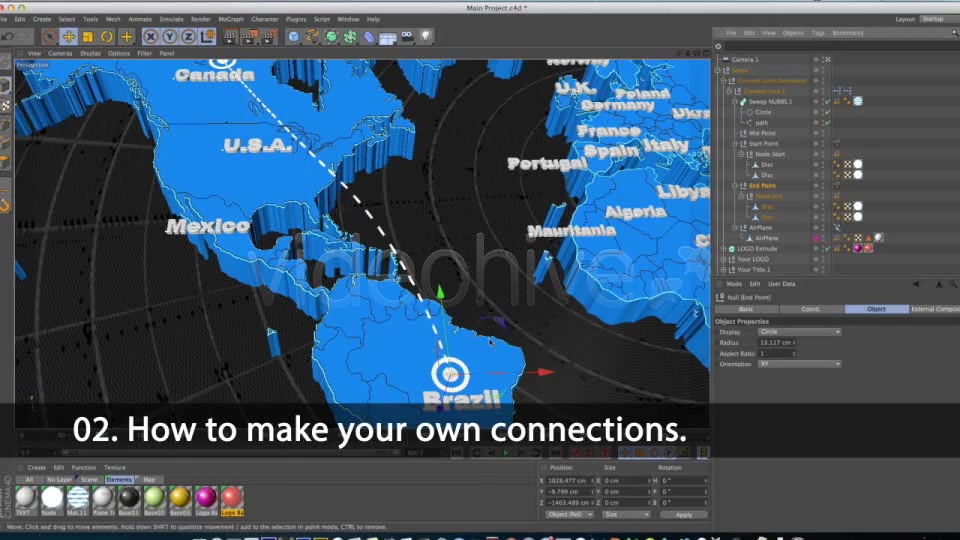Add a light object from toolbar
The image size is (960, 540).
point(426,37)
